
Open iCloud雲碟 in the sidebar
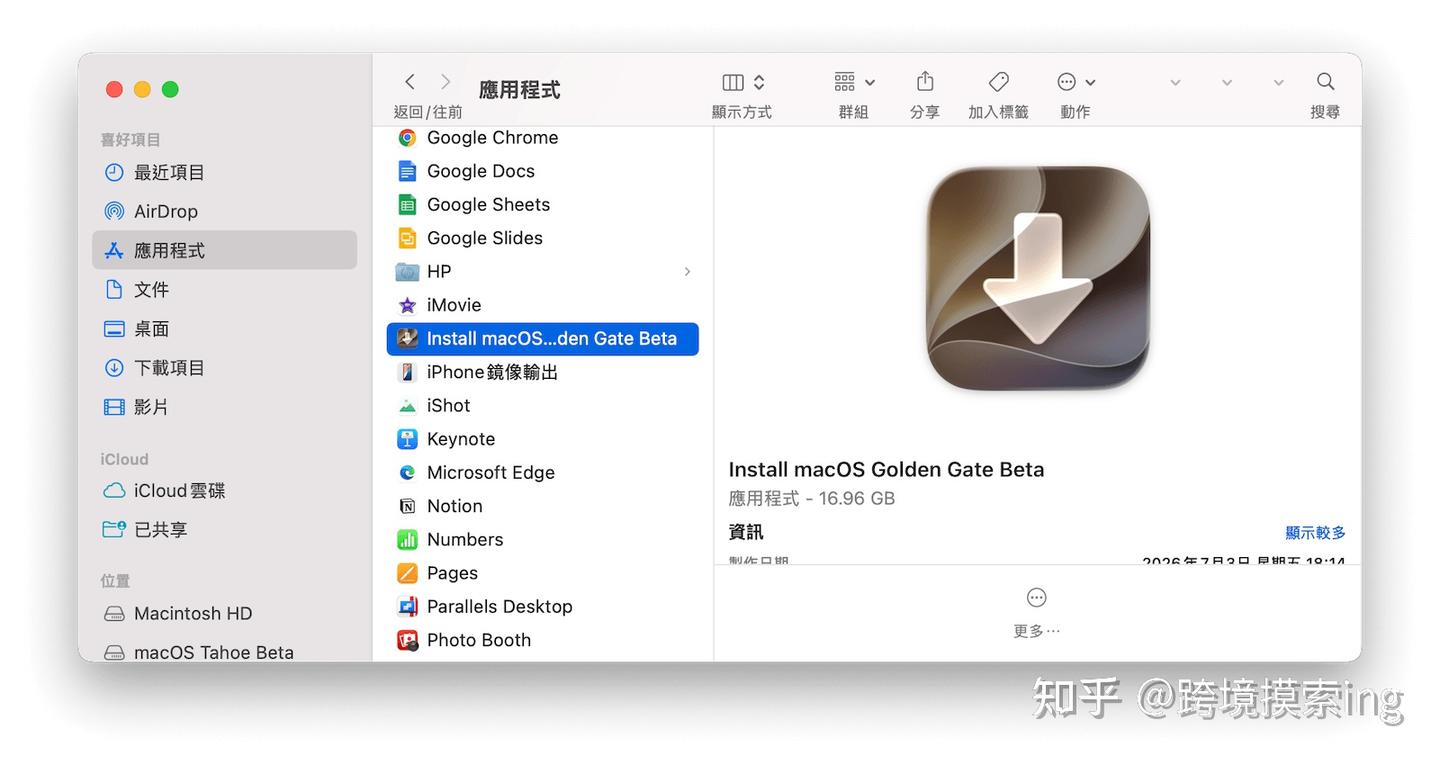click(x=224, y=491)
